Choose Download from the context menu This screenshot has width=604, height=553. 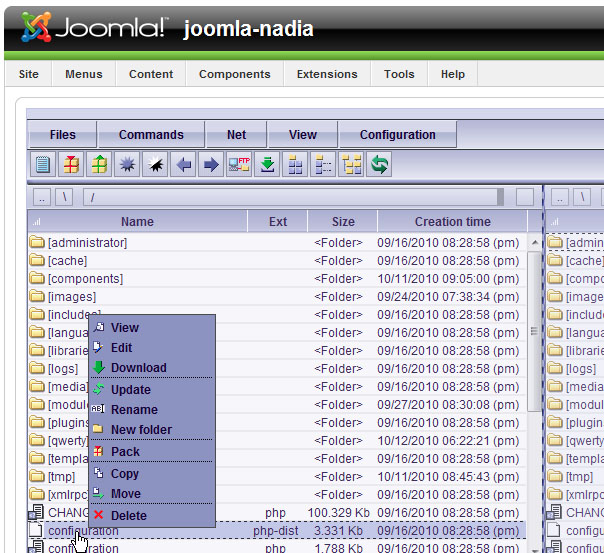pyautogui.click(x=138, y=368)
